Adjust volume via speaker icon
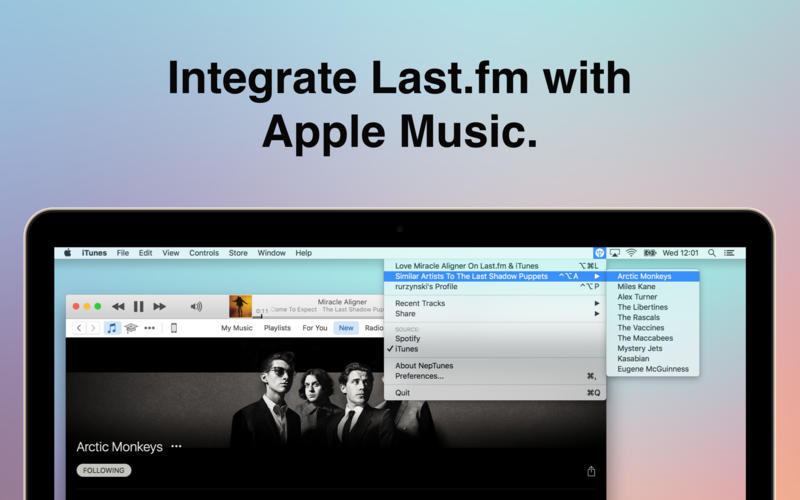 (196, 306)
